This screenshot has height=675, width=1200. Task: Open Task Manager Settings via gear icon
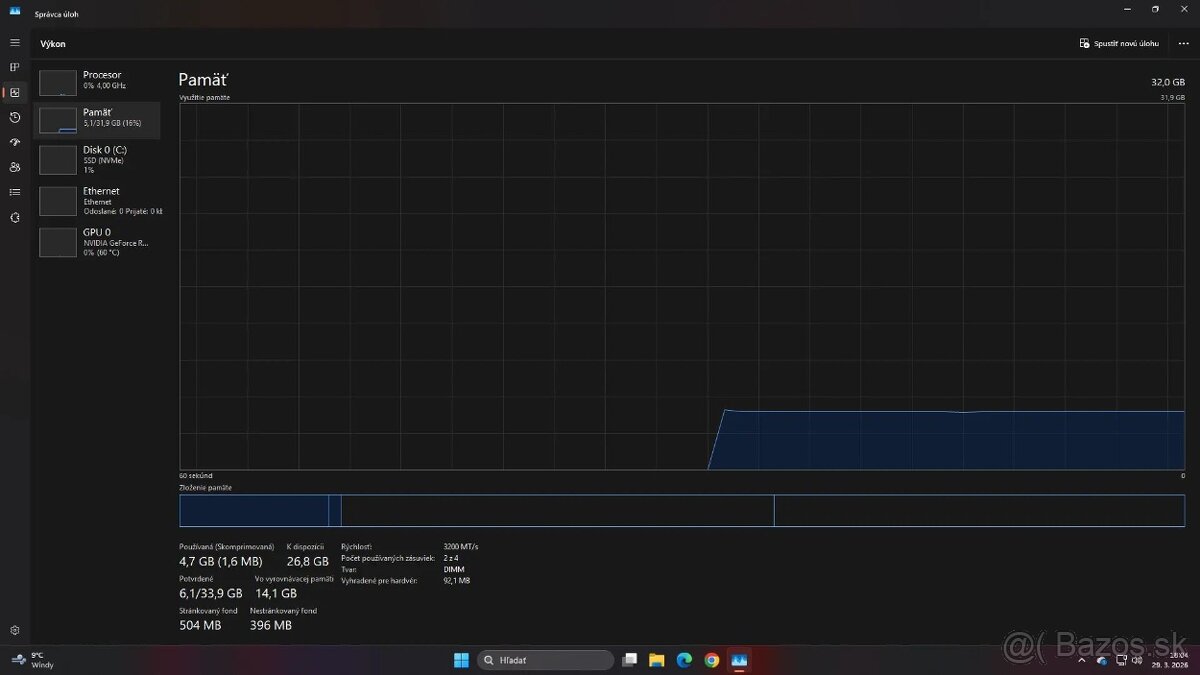tap(14, 630)
